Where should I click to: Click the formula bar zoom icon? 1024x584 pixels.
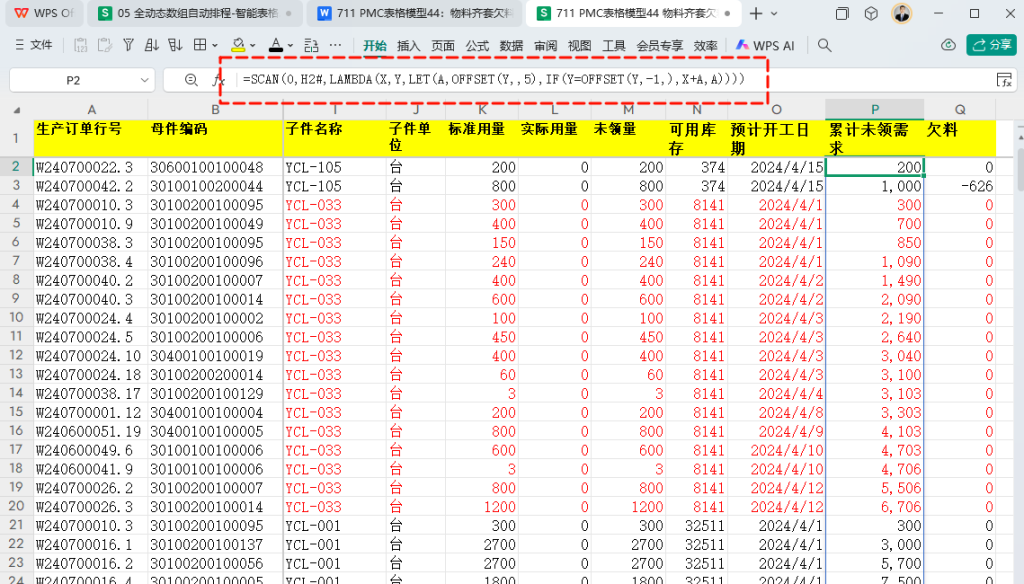tap(191, 80)
